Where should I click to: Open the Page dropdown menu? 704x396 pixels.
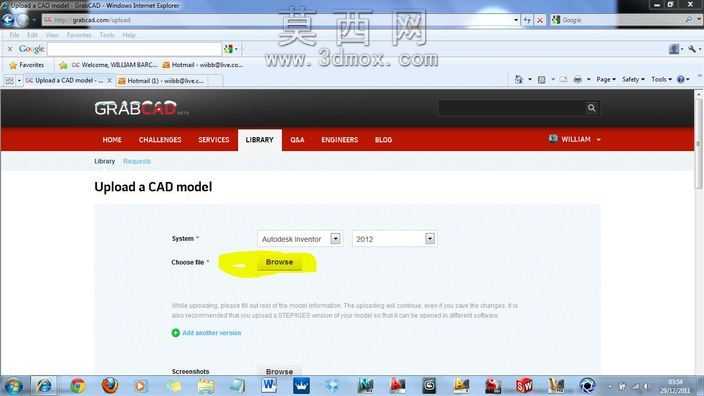606,79
